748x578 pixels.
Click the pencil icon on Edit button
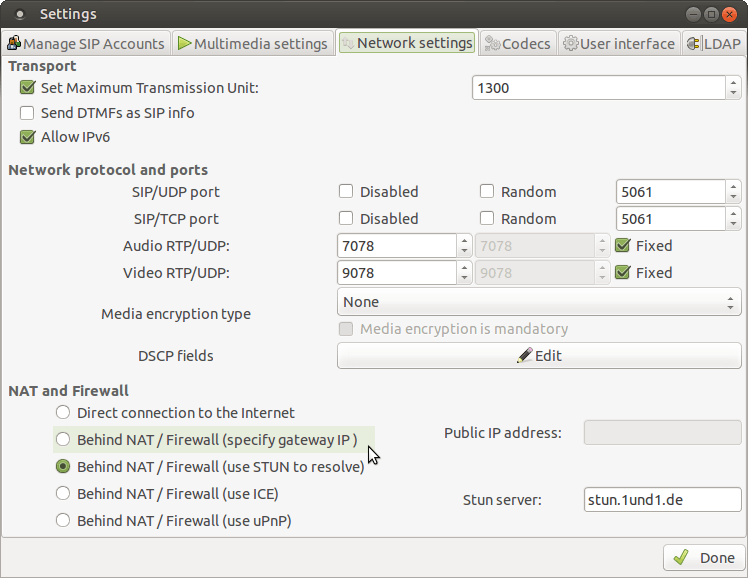coord(524,355)
